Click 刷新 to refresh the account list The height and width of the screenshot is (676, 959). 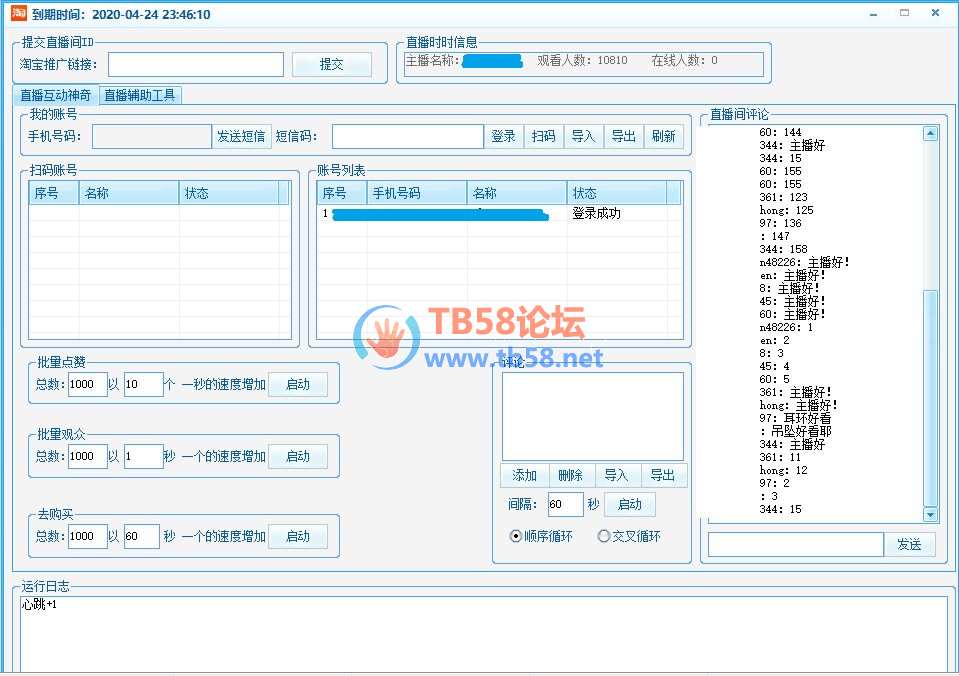(x=664, y=136)
